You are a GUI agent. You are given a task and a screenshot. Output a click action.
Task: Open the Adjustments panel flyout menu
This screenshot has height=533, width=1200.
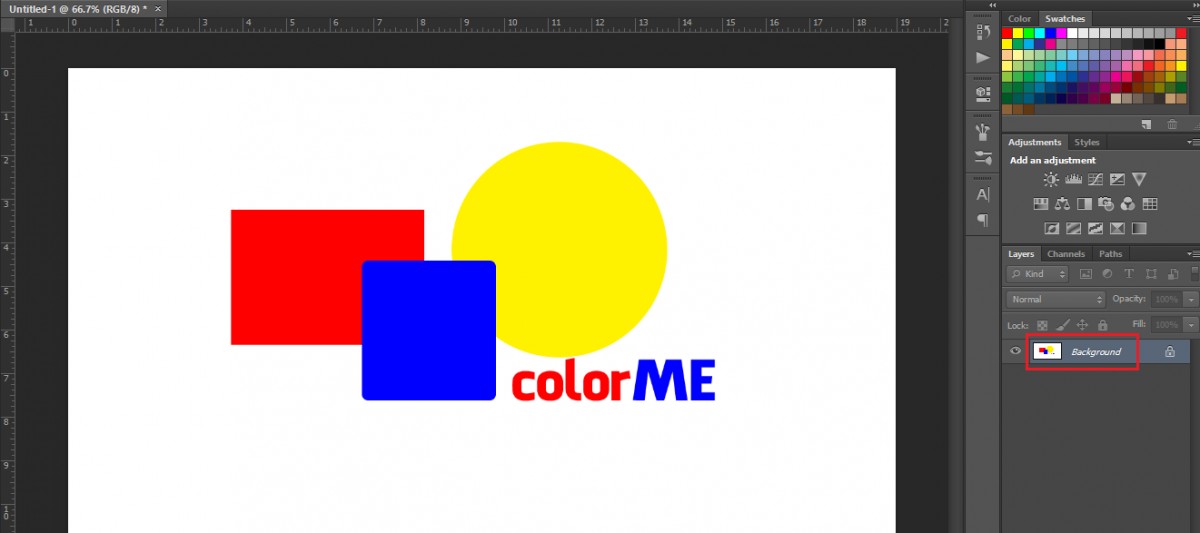click(1193, 143)
